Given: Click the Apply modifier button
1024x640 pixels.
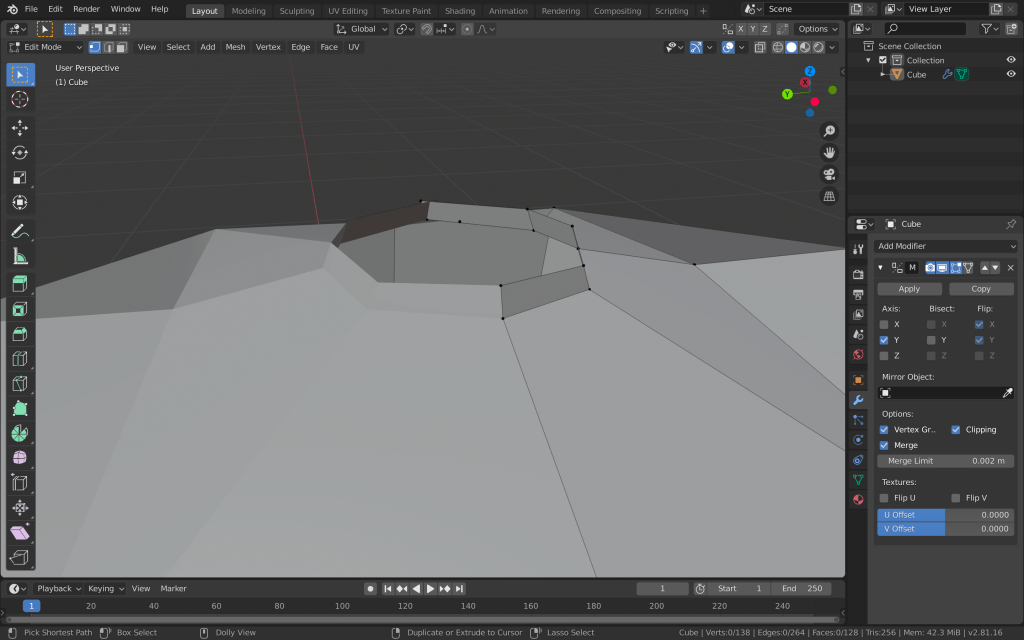Looking at the screenshot, I should click(x=909, y=289).
